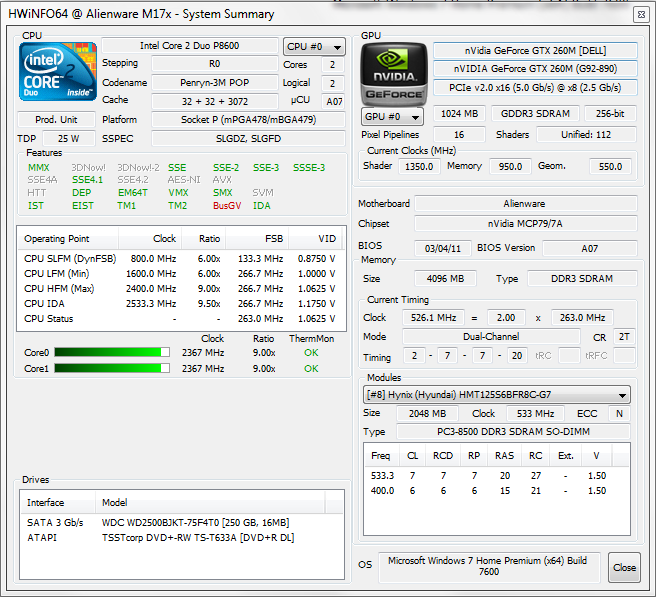Click the 4096 MB memory size field
This screenshot has height=597, width=656.
click(x=445, y=279)
